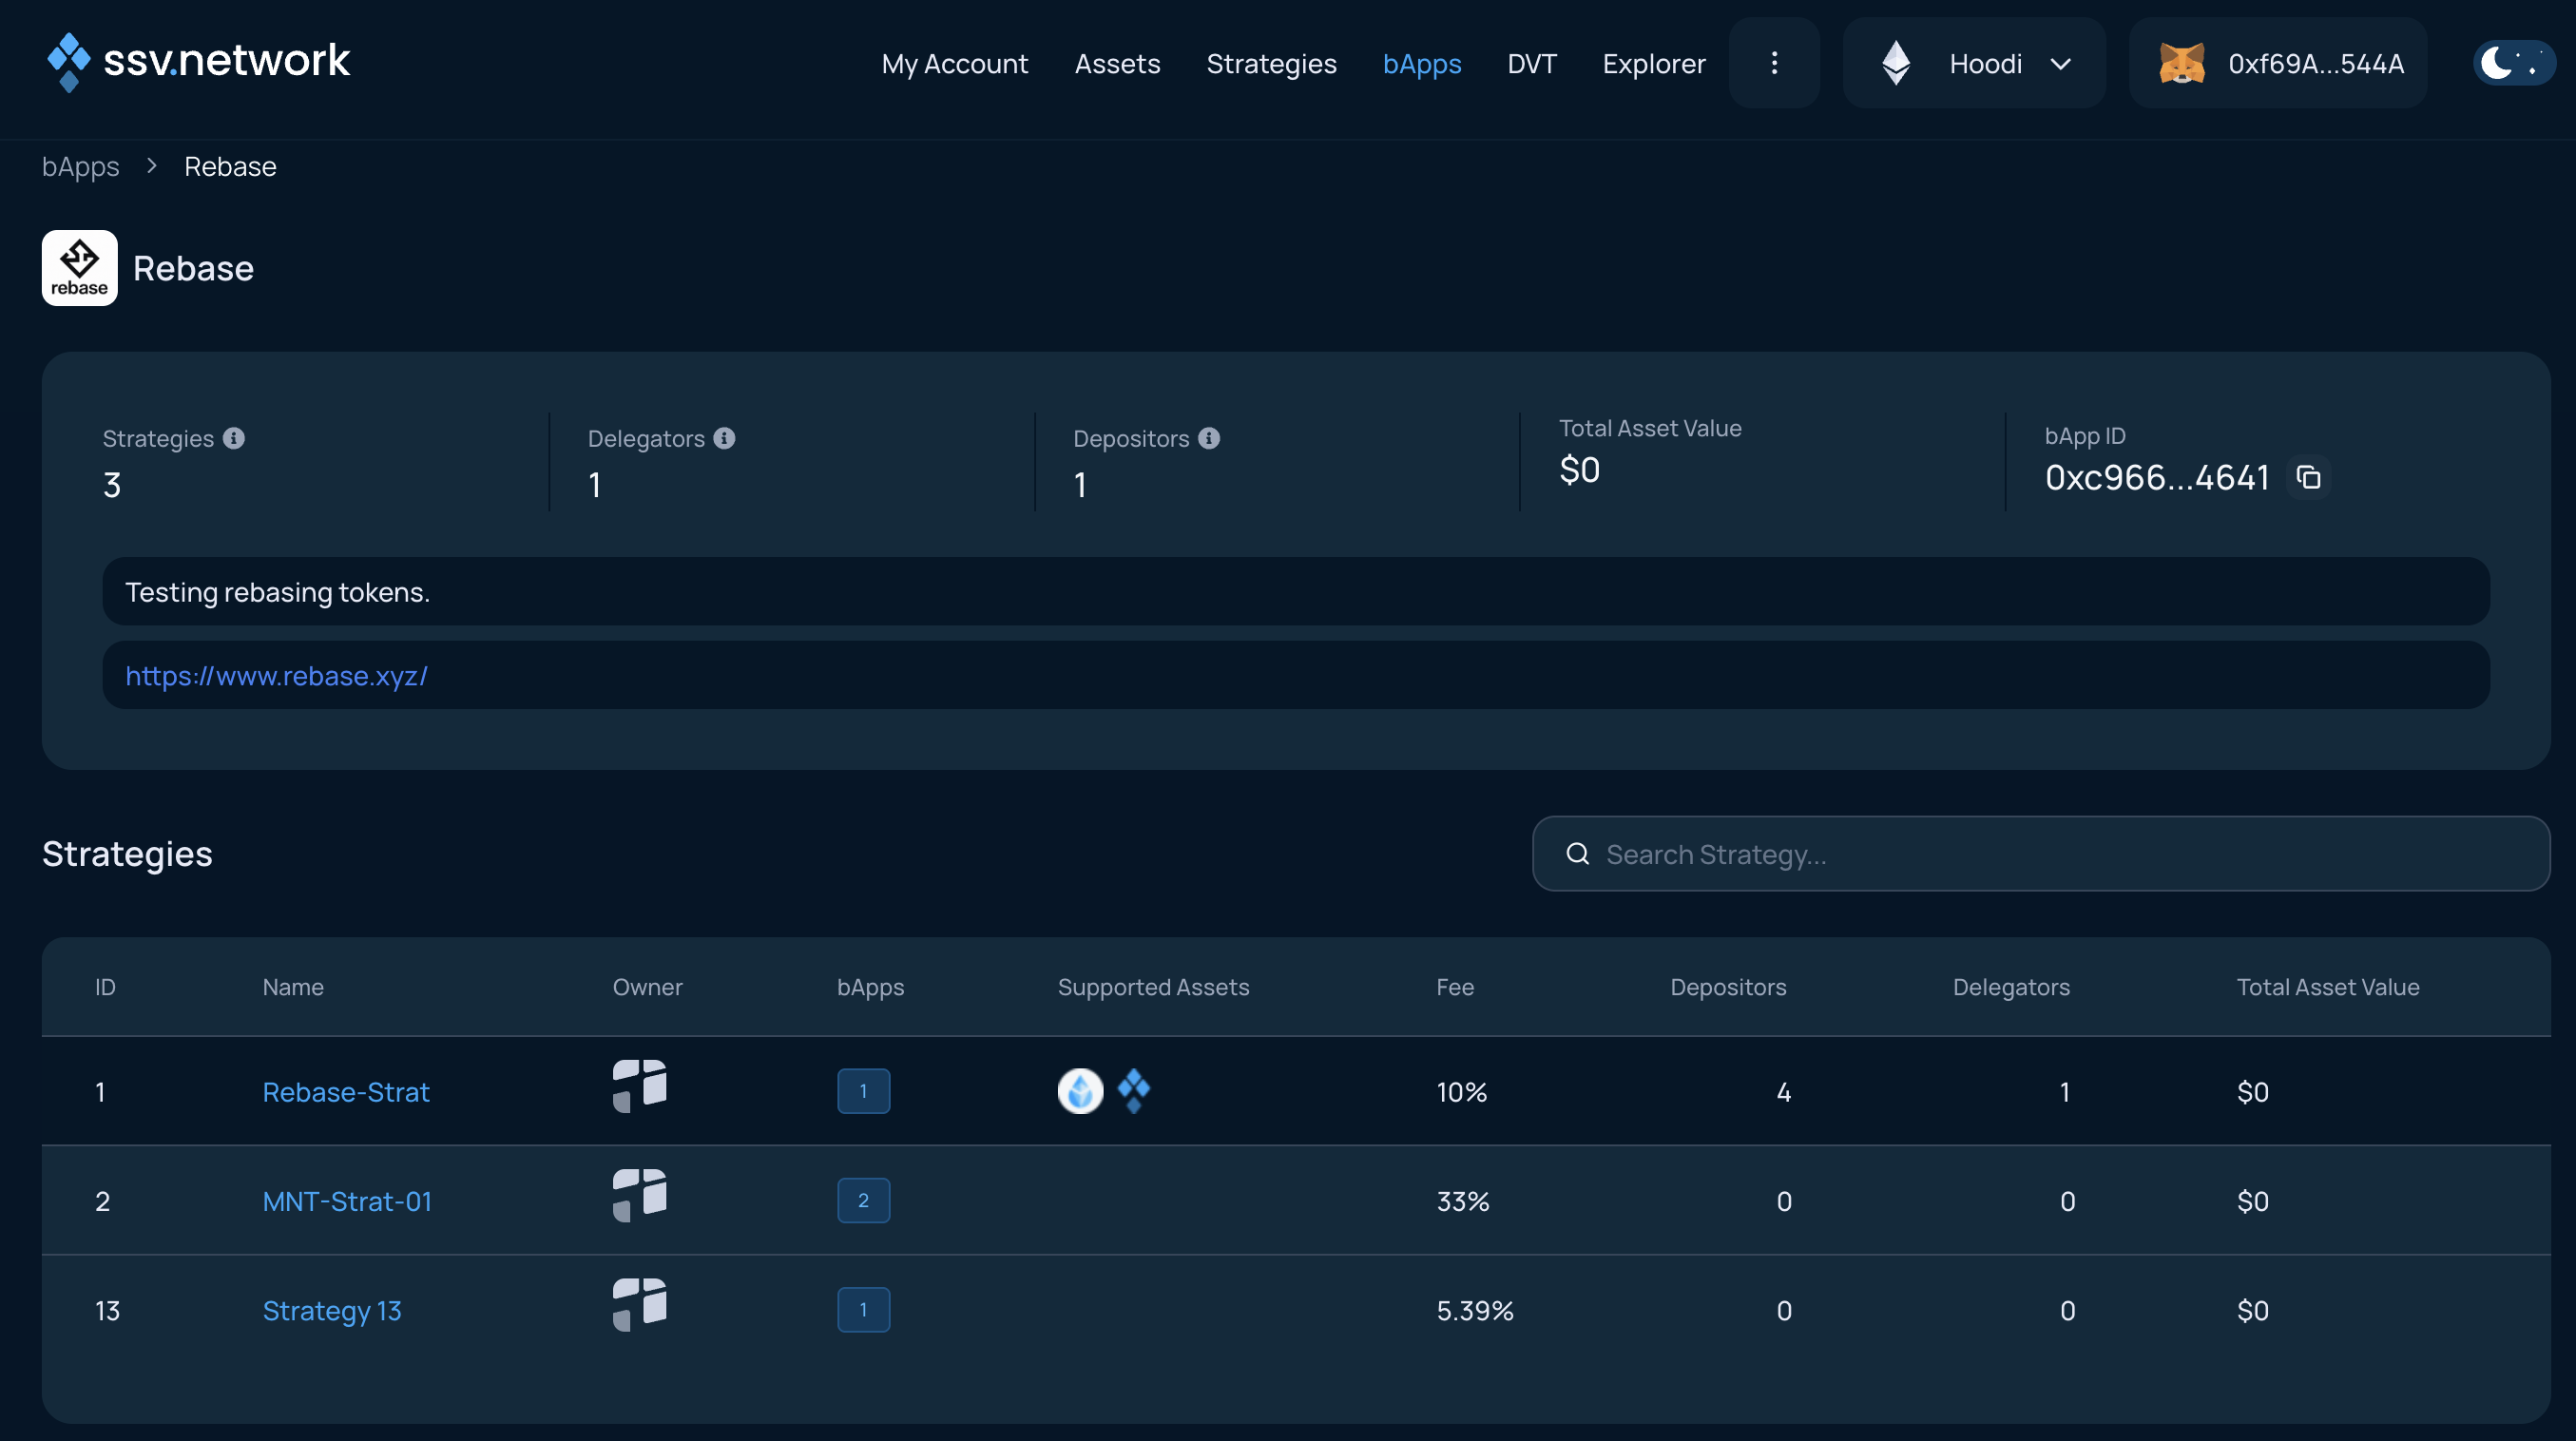Click the 5.39% fee value

pyautogui.click(x=1475, y=1310)
